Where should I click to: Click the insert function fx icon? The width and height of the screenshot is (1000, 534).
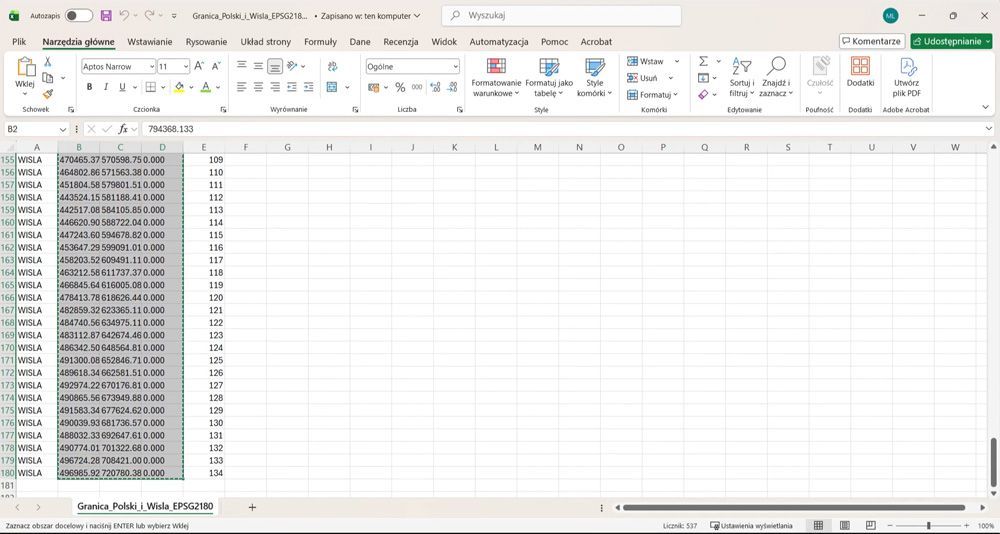point(123,129)
